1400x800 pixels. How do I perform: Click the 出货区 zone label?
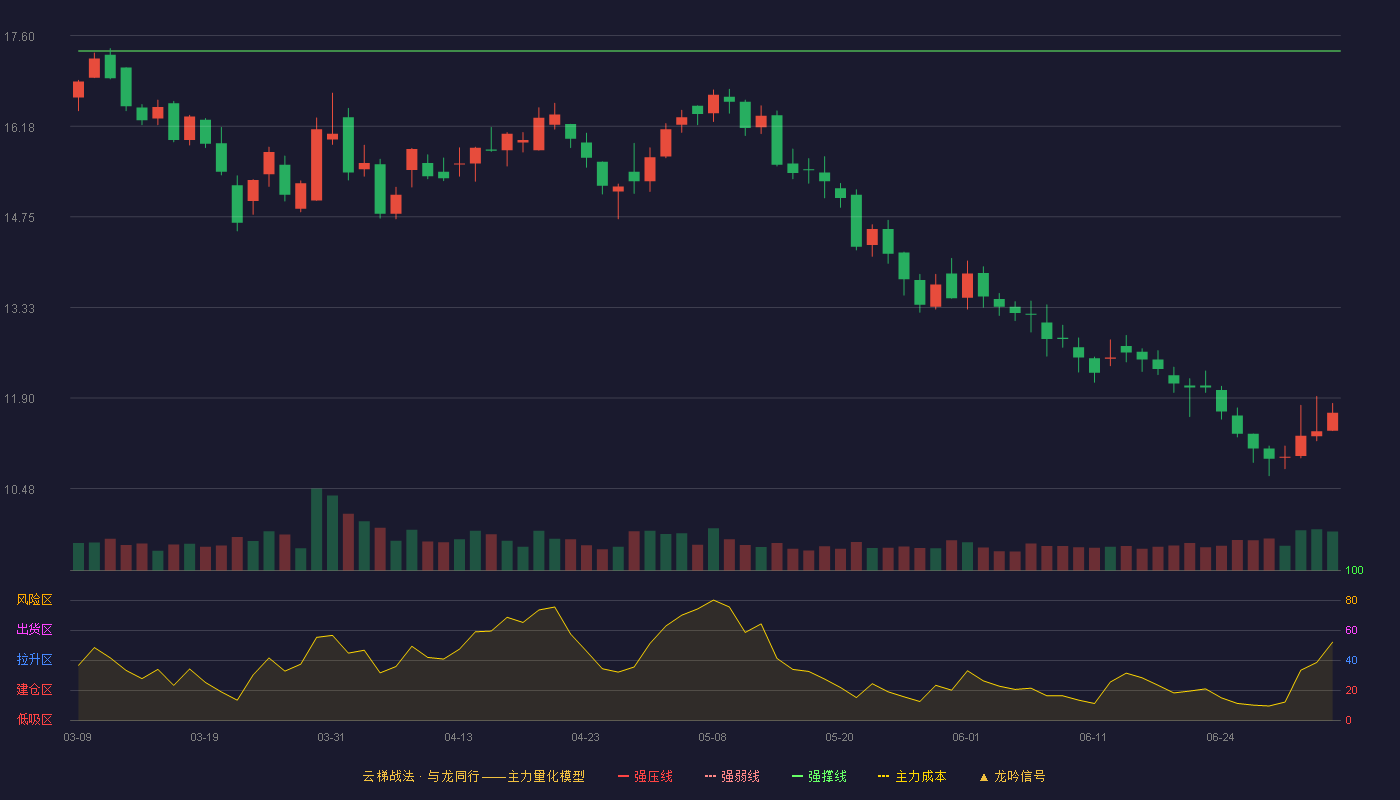(34, 630)
